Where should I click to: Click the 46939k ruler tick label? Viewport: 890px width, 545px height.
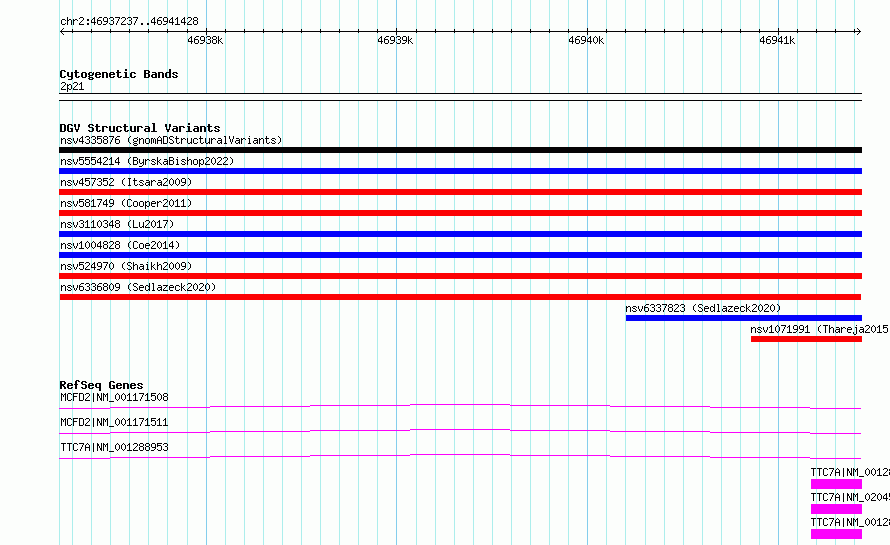pos(395,40)
